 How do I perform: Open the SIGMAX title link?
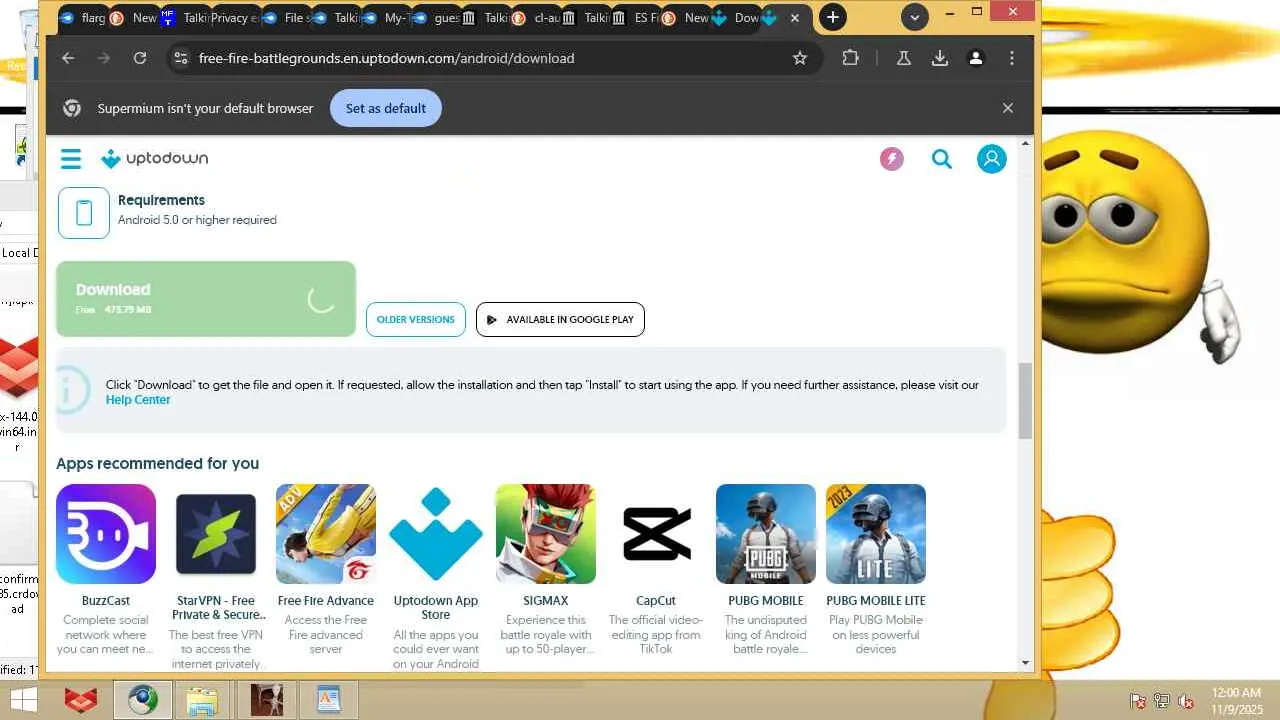[546, 601]
